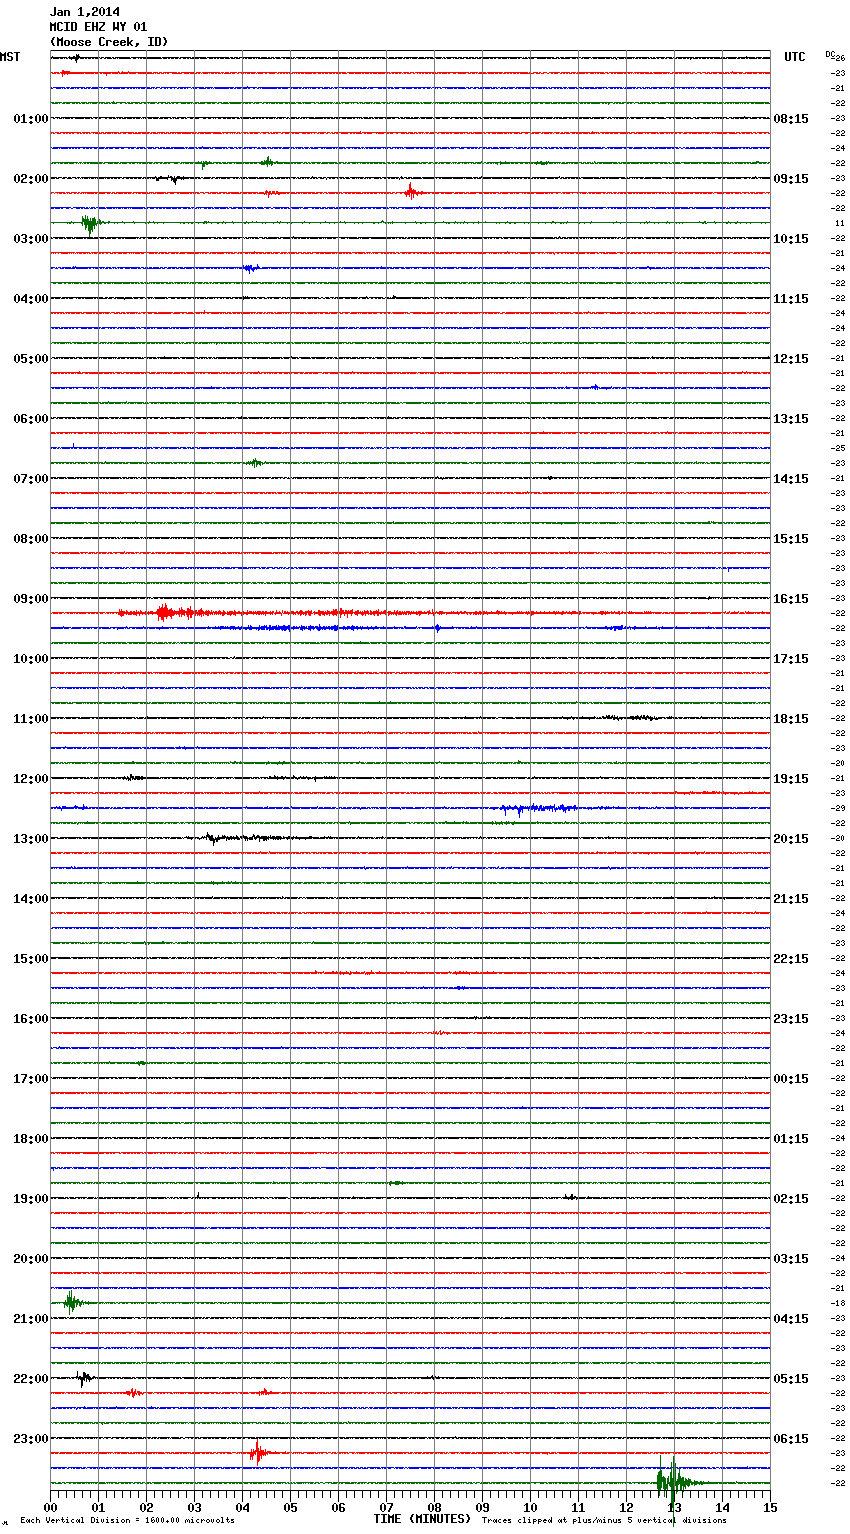Screen dimensions: 850x1534
Task: Select the 20:15 UTC time label
Action: [x=791, y=839]
